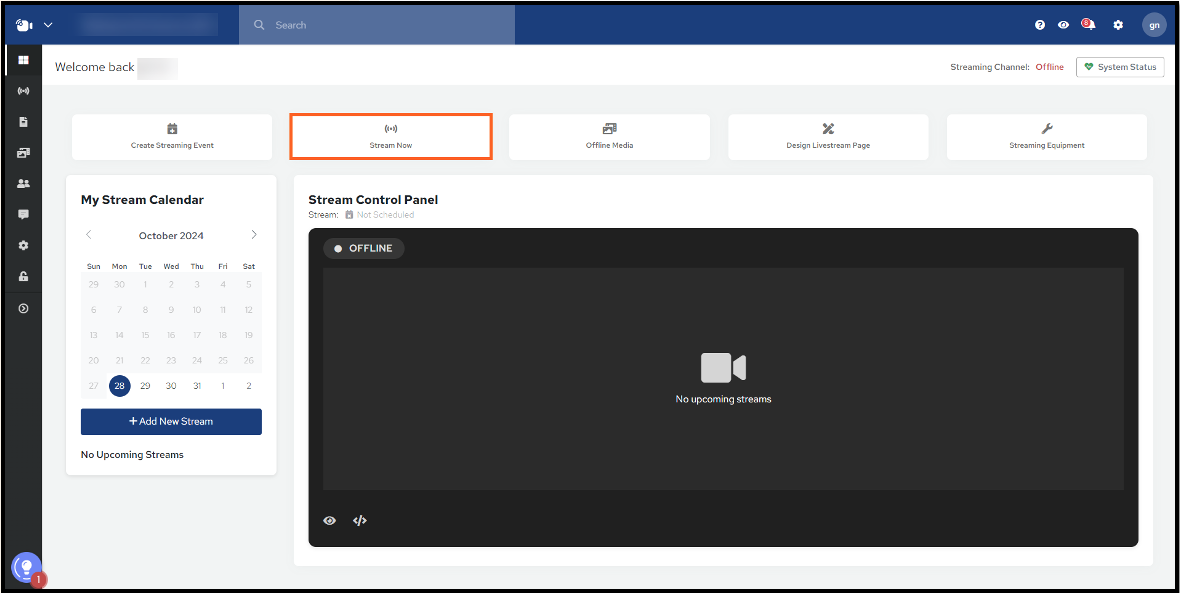Click the notifications bell in the top bar
Screen dimensions: 1180x593
tap(1088, 25)
